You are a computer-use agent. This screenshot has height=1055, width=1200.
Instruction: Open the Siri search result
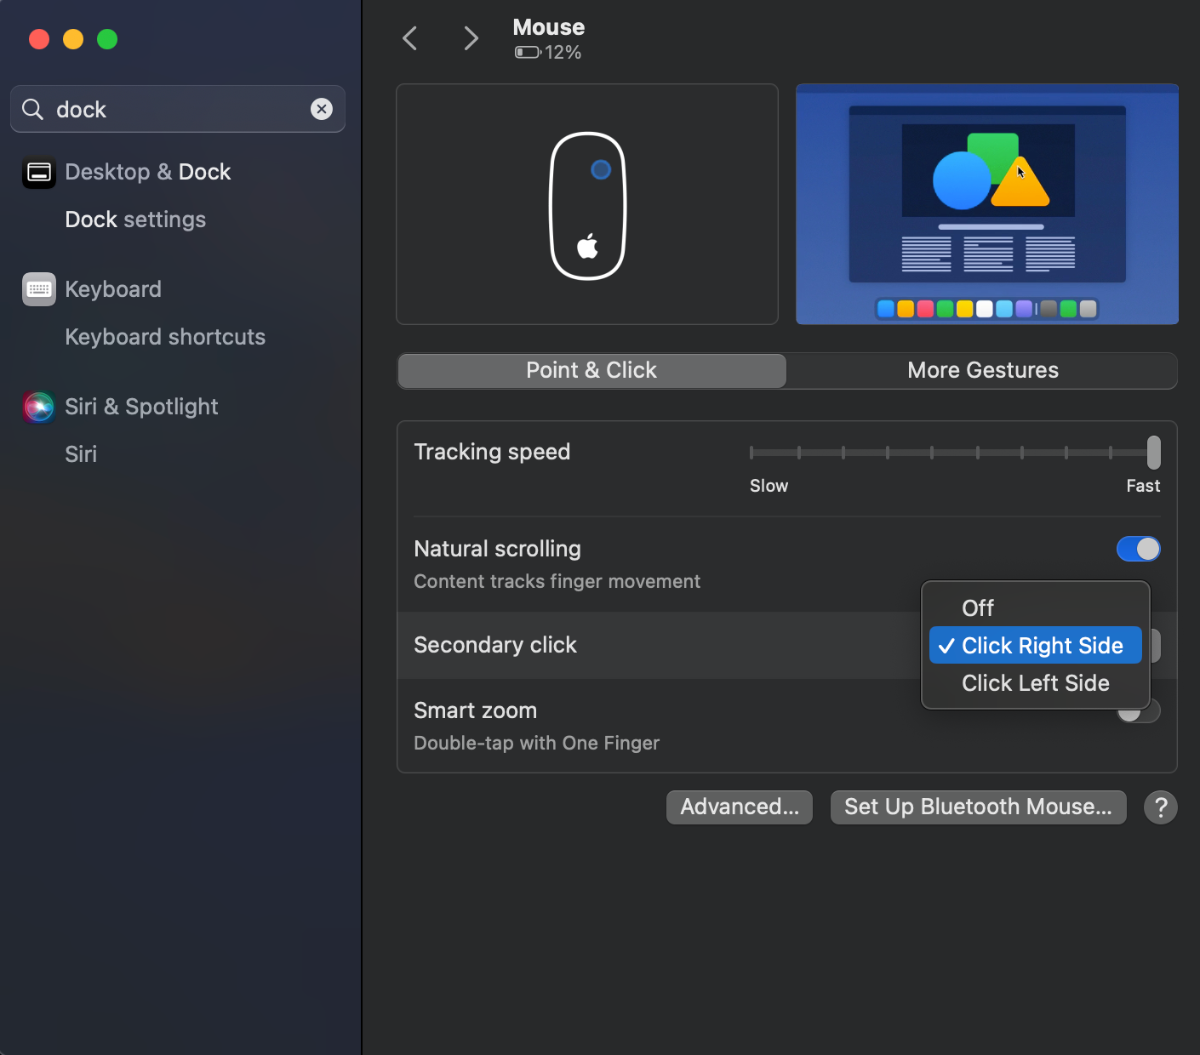[81, 454]
